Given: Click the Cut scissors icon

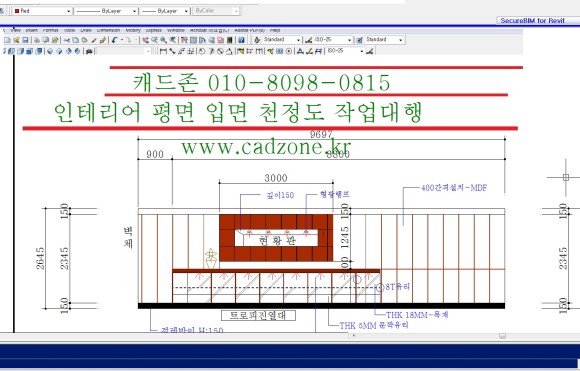Looking at the screenshot, I should [67, 40].
